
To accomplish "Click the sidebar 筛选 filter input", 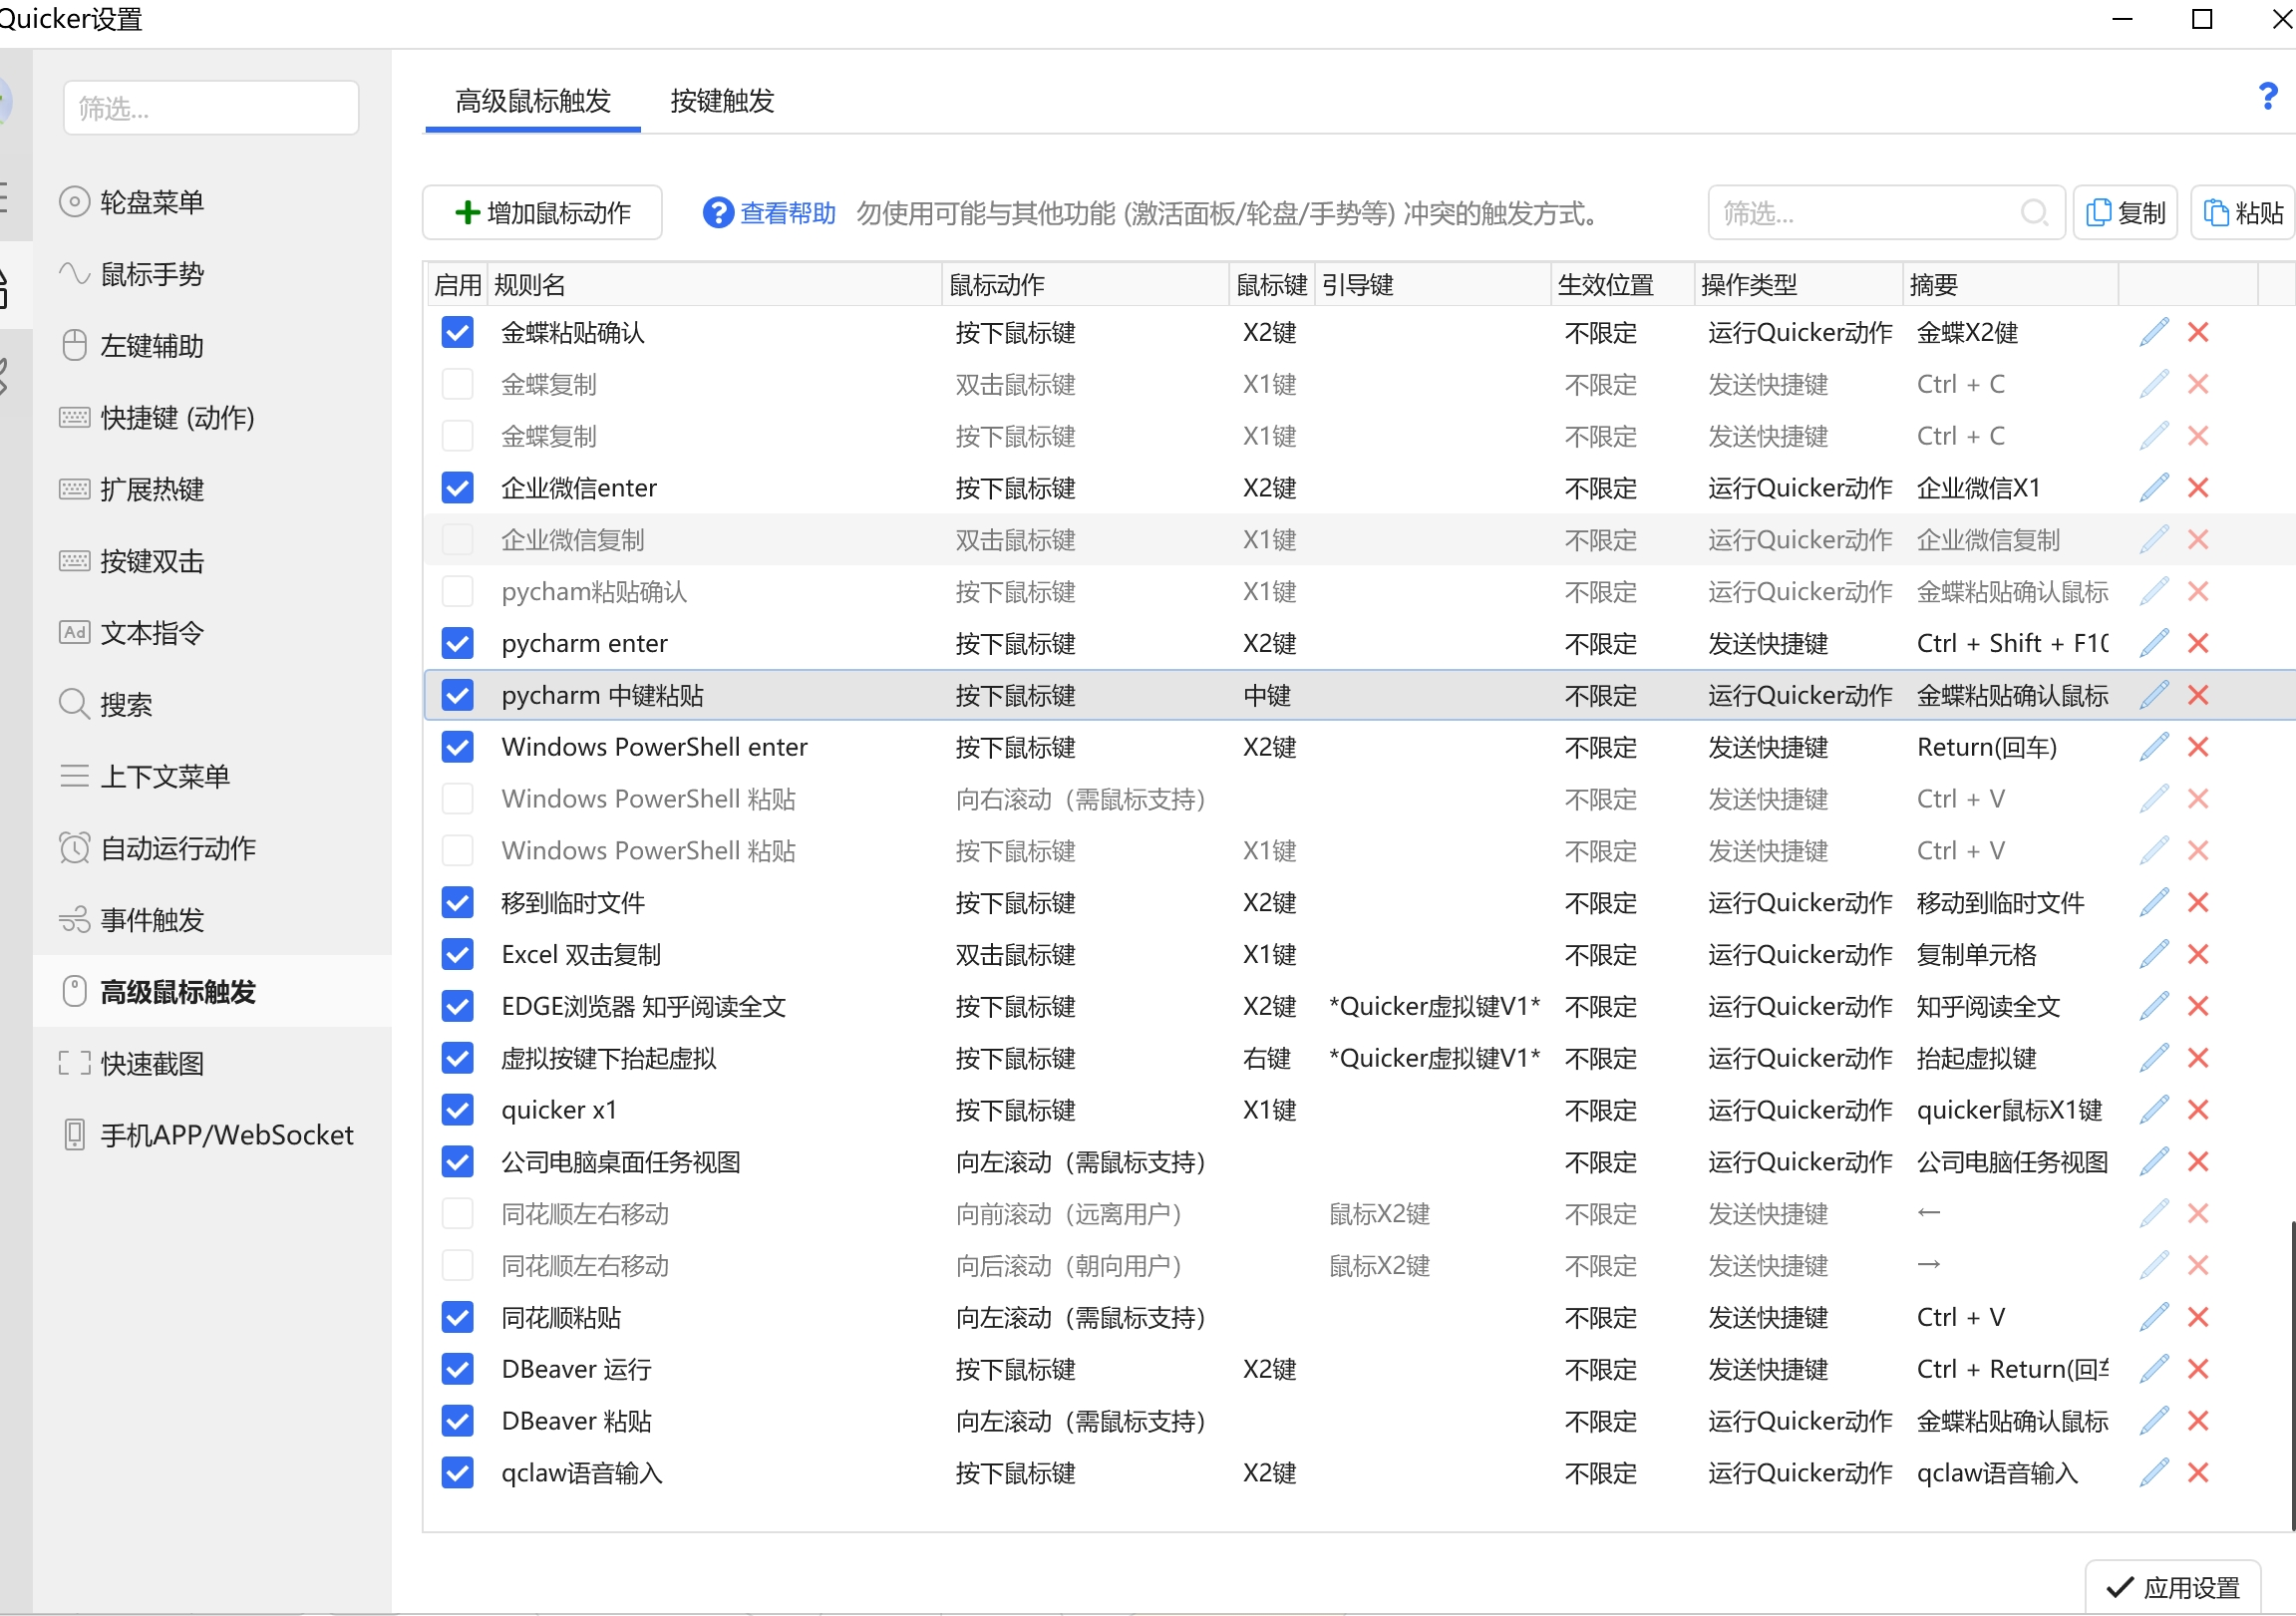I will [x=211, y=109].
